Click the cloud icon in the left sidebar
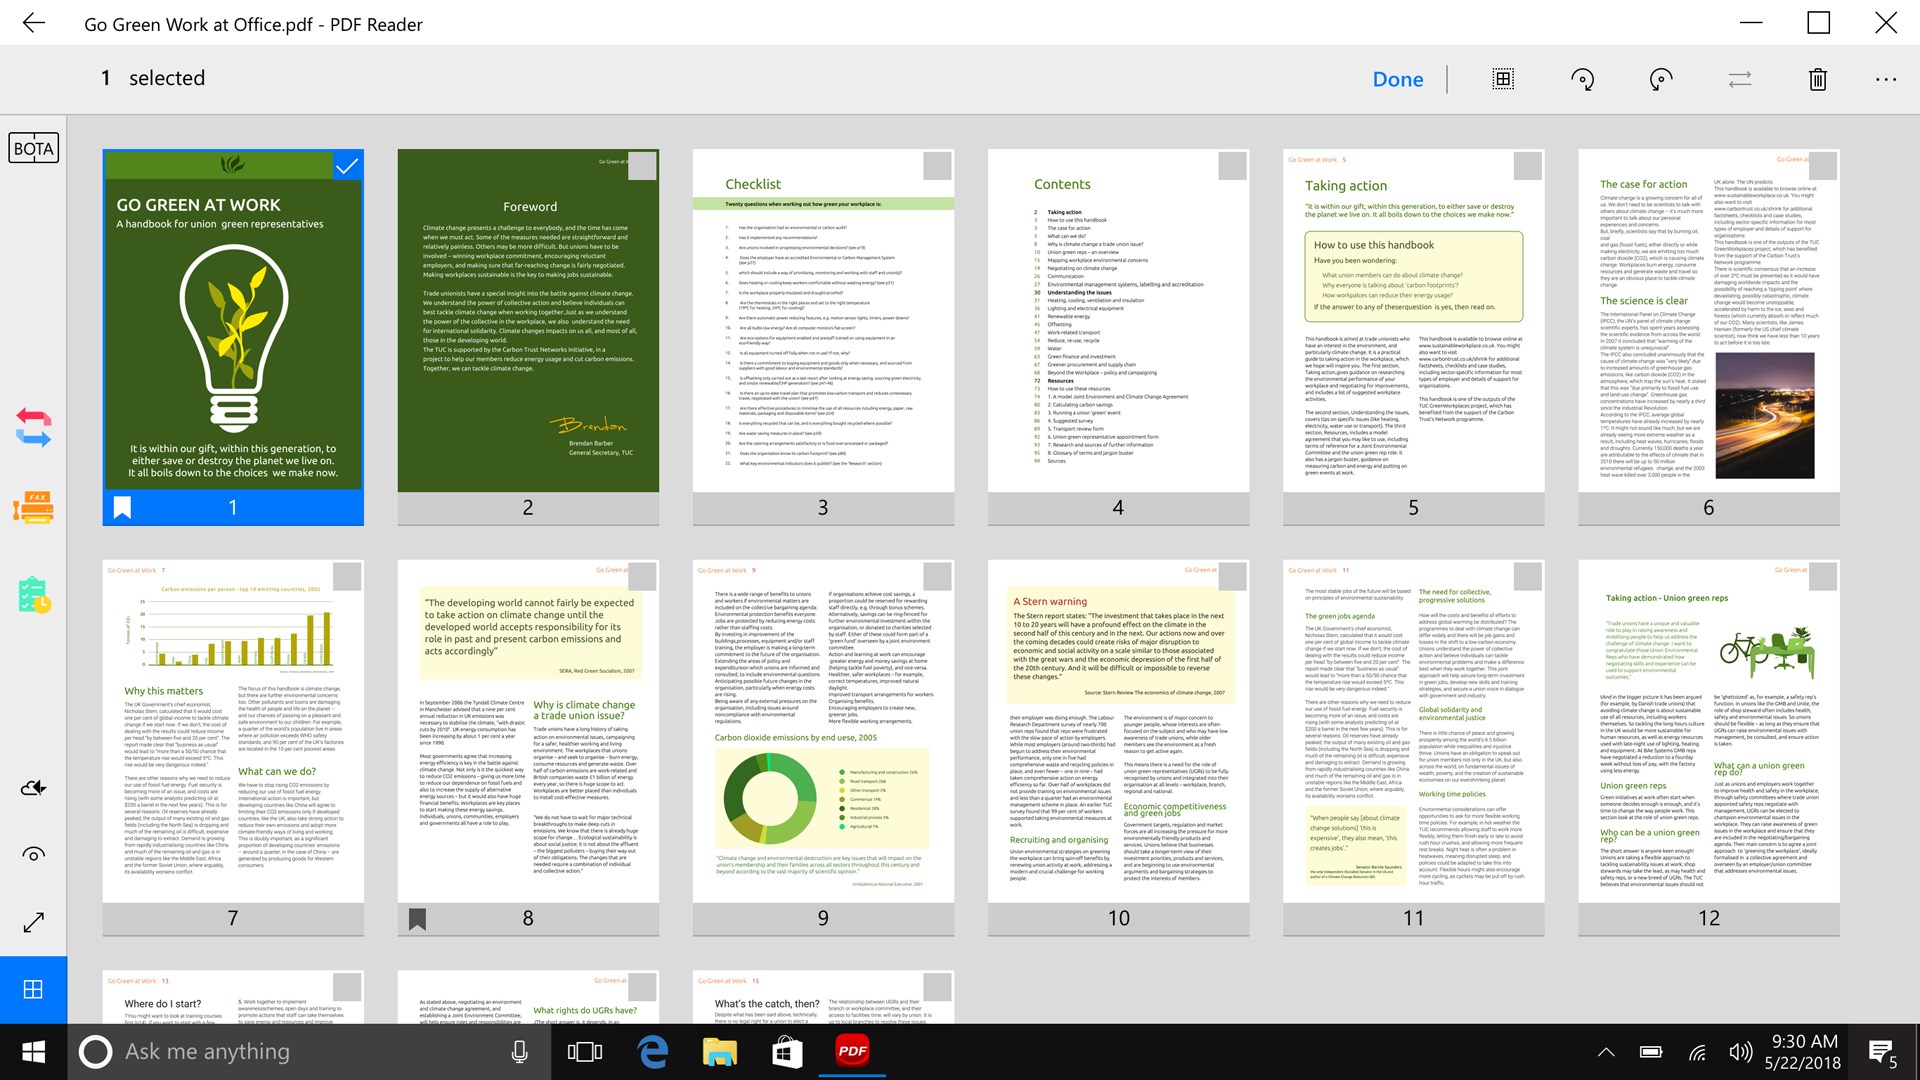Viewport: 1920px width, 1080px height. tap(33, 787)
